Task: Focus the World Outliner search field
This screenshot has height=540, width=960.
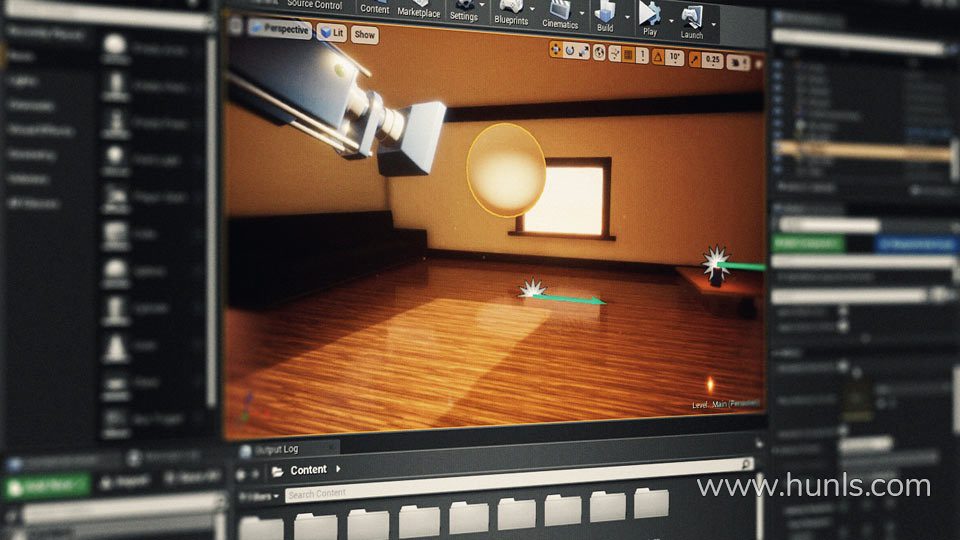Action: 858,41
